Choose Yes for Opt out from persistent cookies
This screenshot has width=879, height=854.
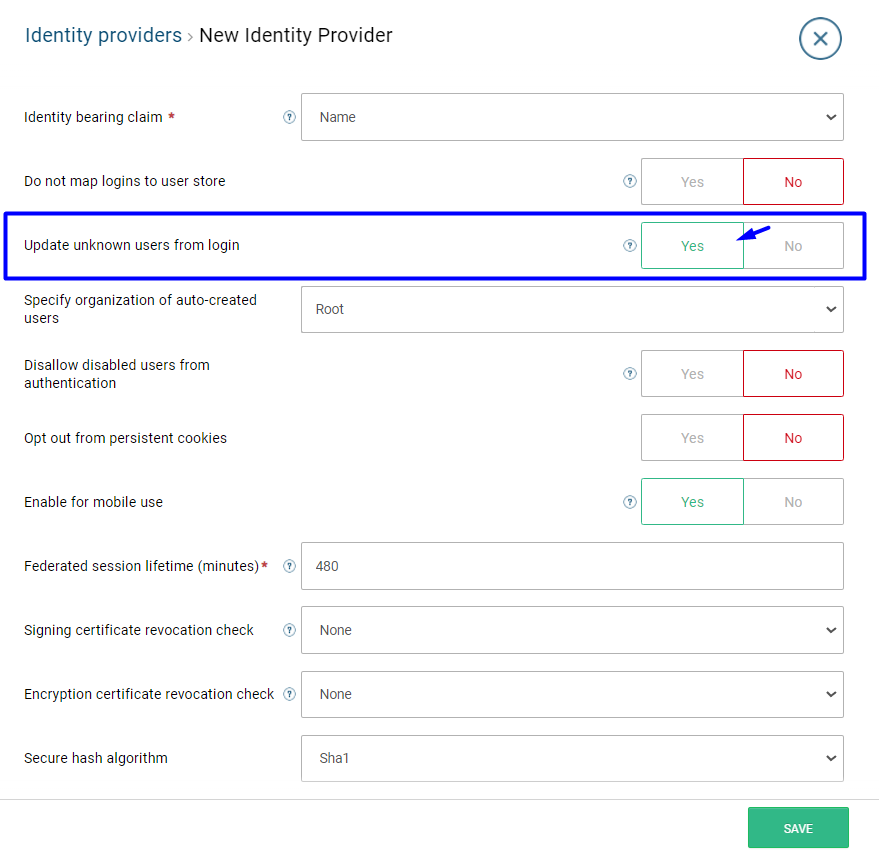pos(692,438)
